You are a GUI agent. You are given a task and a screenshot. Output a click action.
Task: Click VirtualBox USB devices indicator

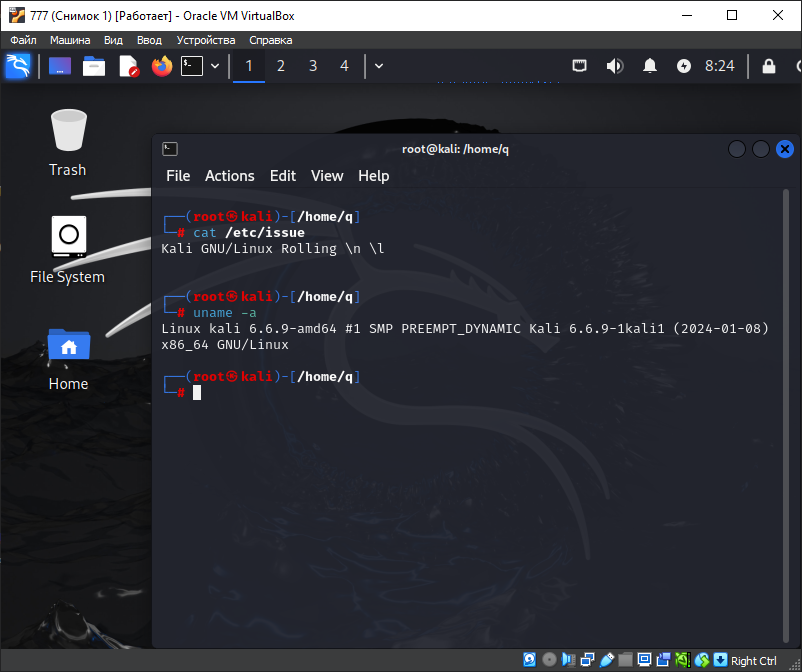coord(607,660)
